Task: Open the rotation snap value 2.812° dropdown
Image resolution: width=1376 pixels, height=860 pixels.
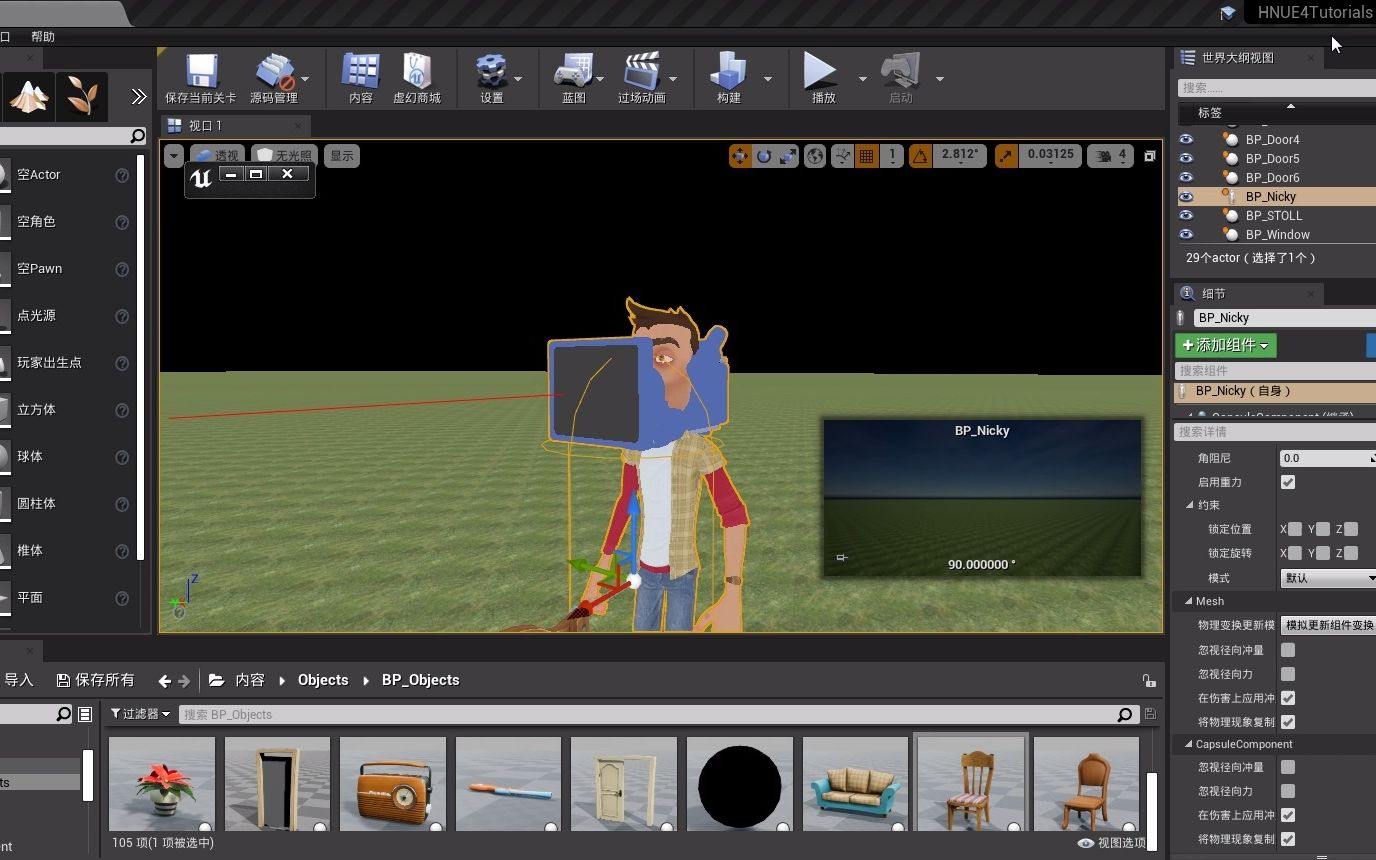Action: point(962,155)
